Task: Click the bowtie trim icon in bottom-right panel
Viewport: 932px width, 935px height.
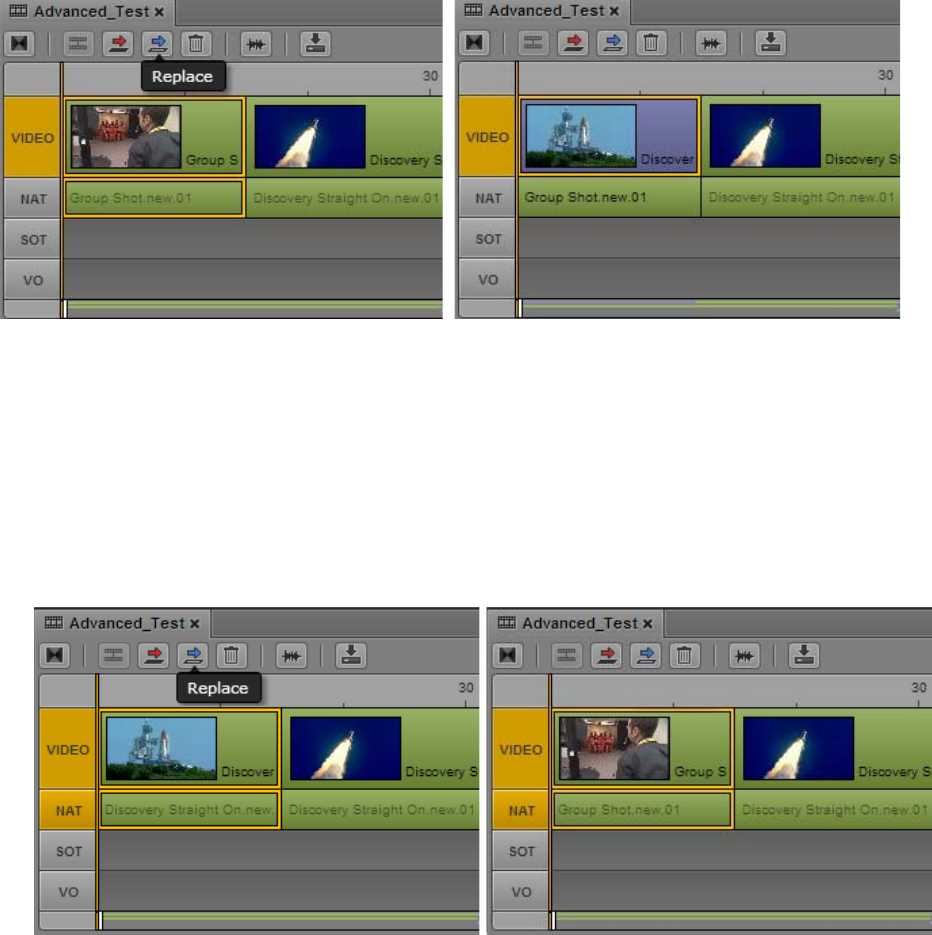Action: 508,655
